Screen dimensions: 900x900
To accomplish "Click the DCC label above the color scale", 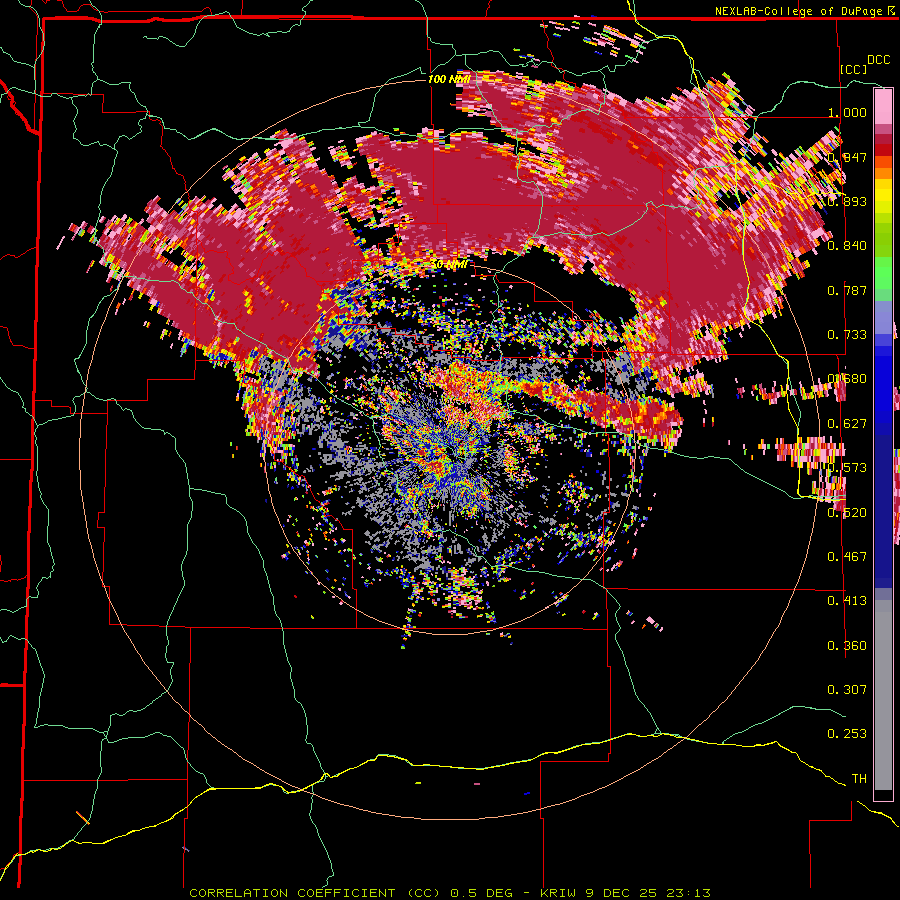I will [x=878, y=60].
